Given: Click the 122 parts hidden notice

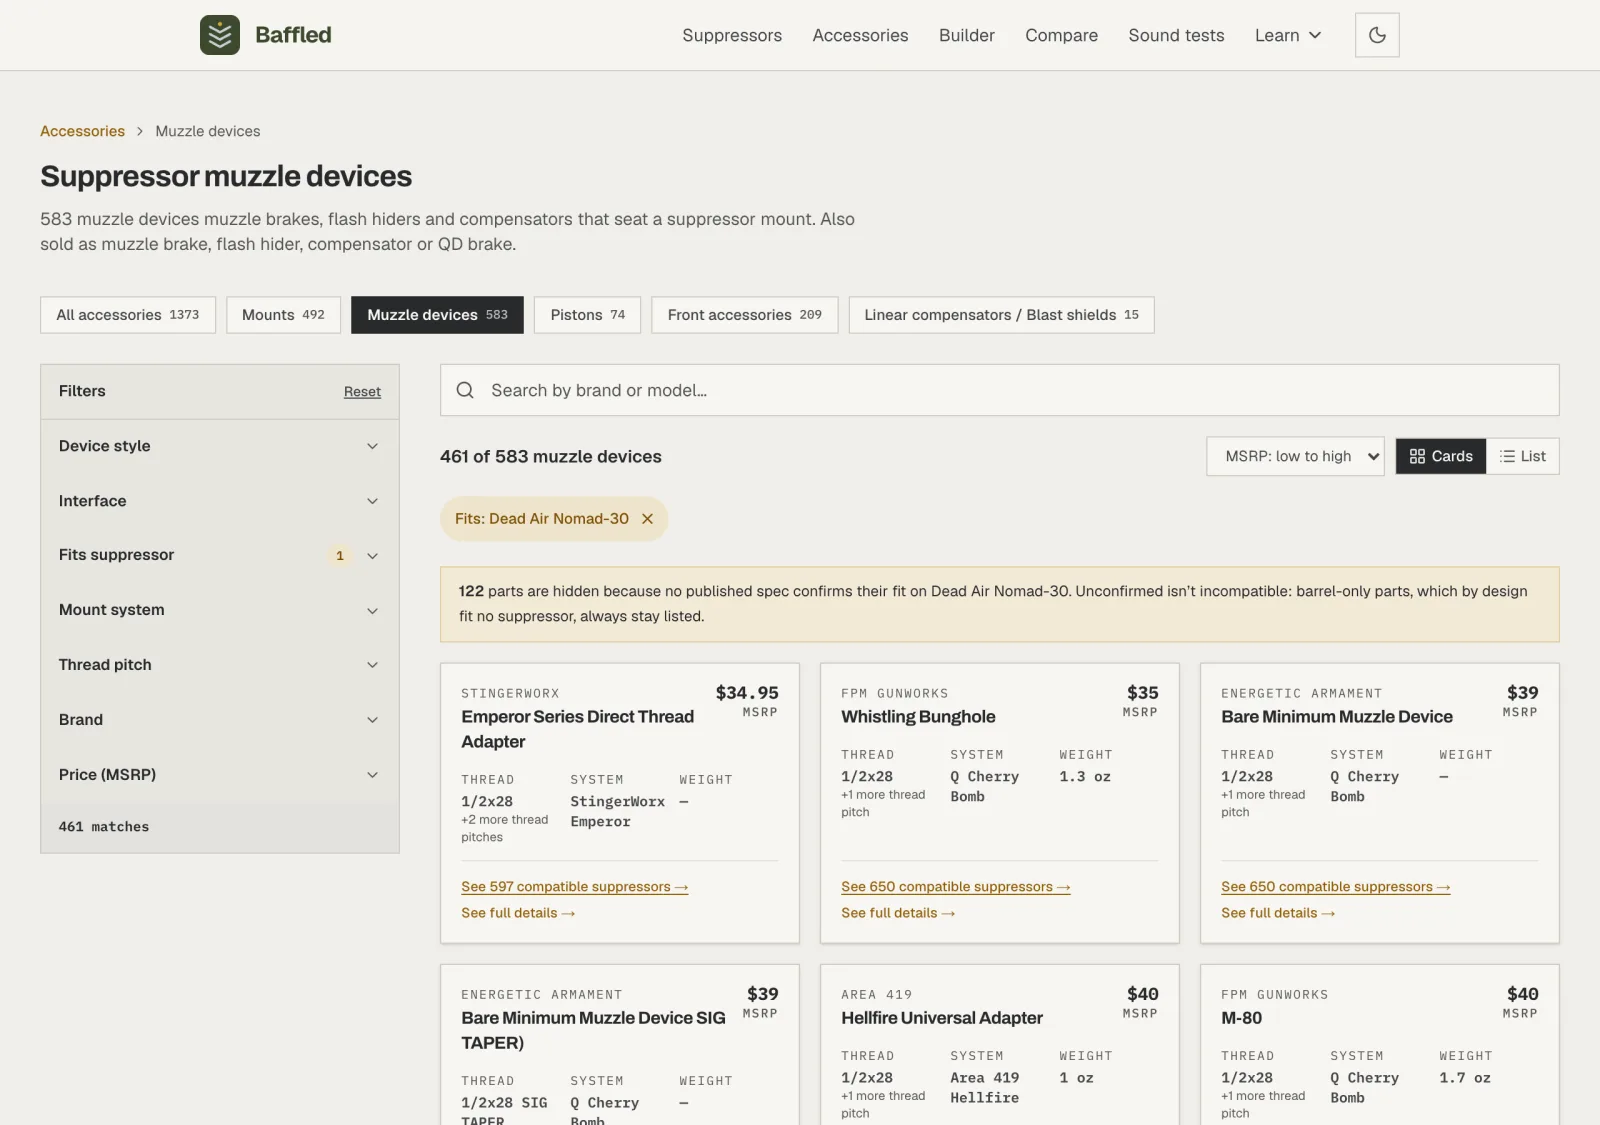Looking at the screenshot, I should [1000, 604].
